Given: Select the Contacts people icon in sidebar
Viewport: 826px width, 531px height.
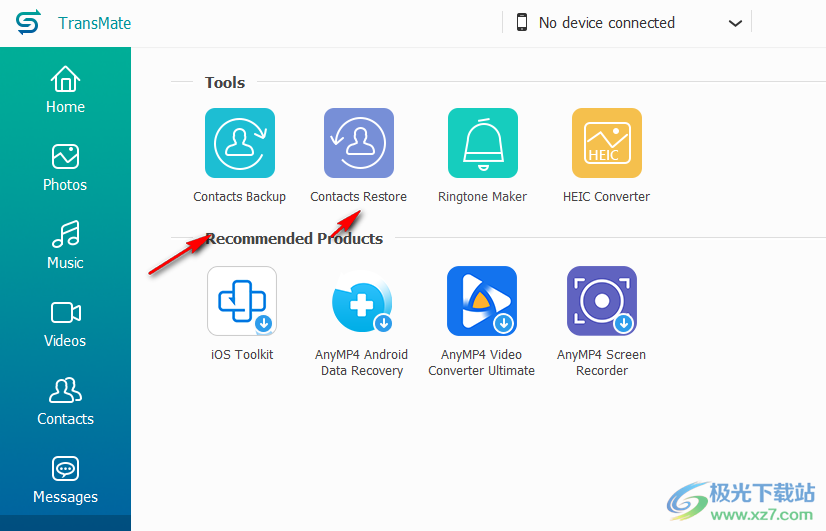Looking at the screenshot, I should click(x=65, y=390).
